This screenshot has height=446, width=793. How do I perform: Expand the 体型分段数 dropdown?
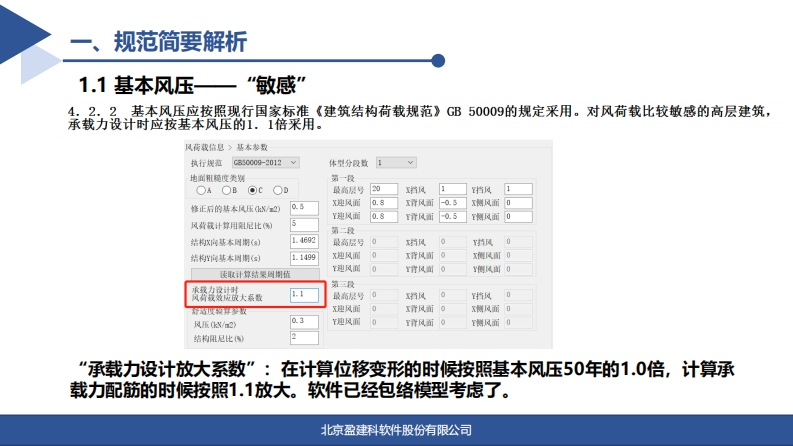point(395,162)
